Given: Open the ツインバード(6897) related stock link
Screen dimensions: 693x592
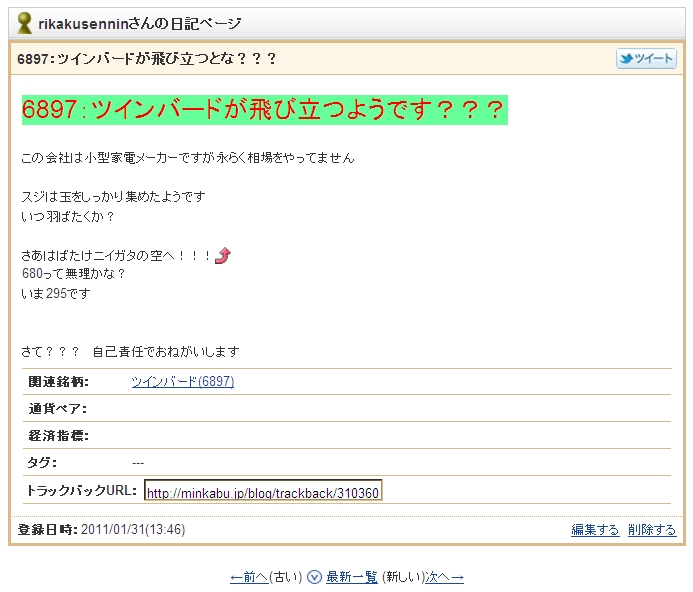Looking at the screenshot, I should point(183,381).
